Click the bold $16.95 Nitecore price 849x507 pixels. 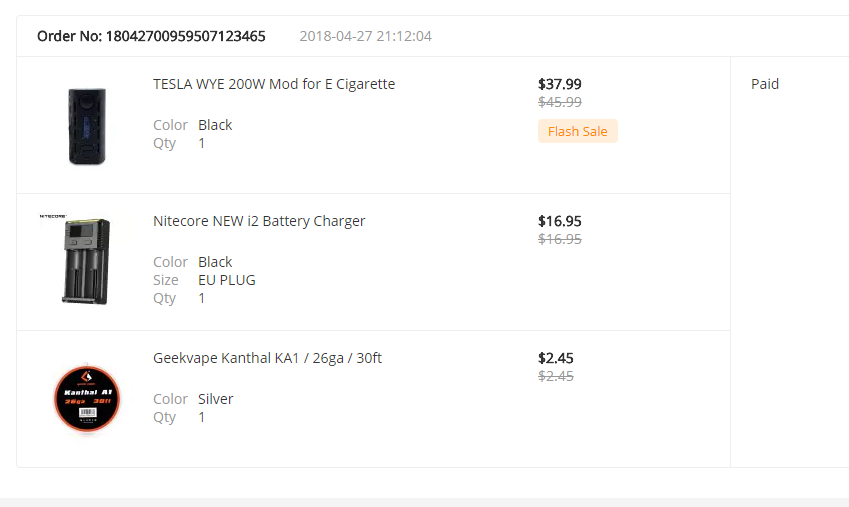coord(559,221)
